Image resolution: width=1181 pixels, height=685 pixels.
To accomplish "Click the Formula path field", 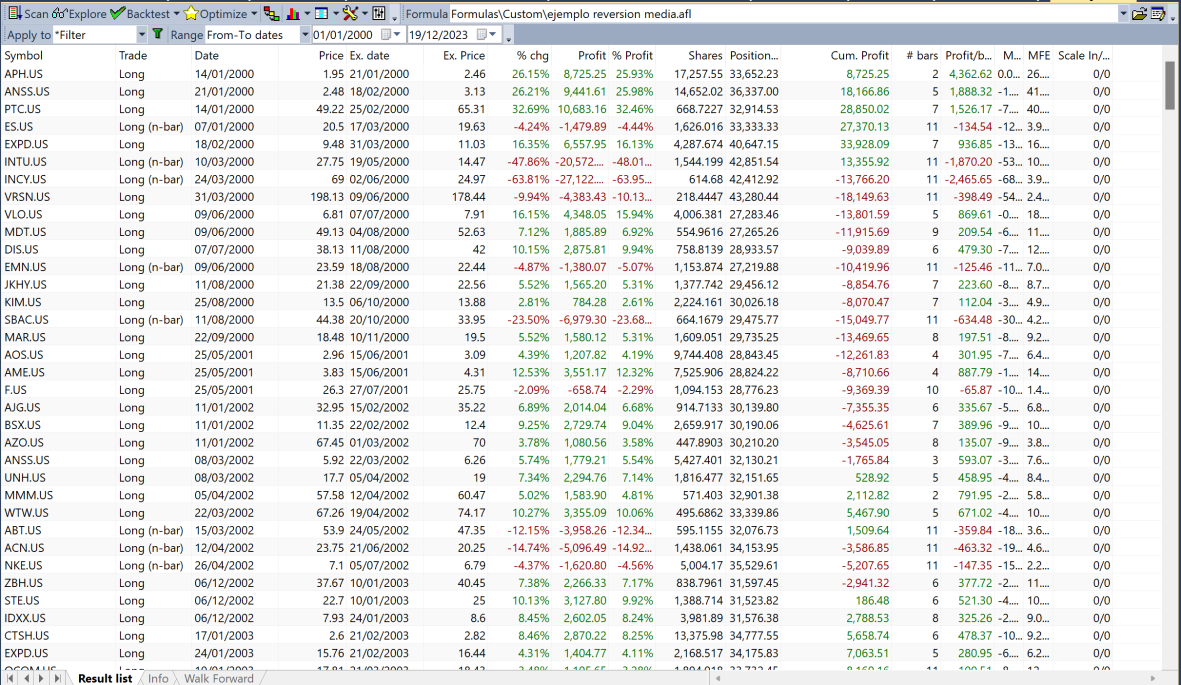I will pyautogui.click(x=783, y=14).
